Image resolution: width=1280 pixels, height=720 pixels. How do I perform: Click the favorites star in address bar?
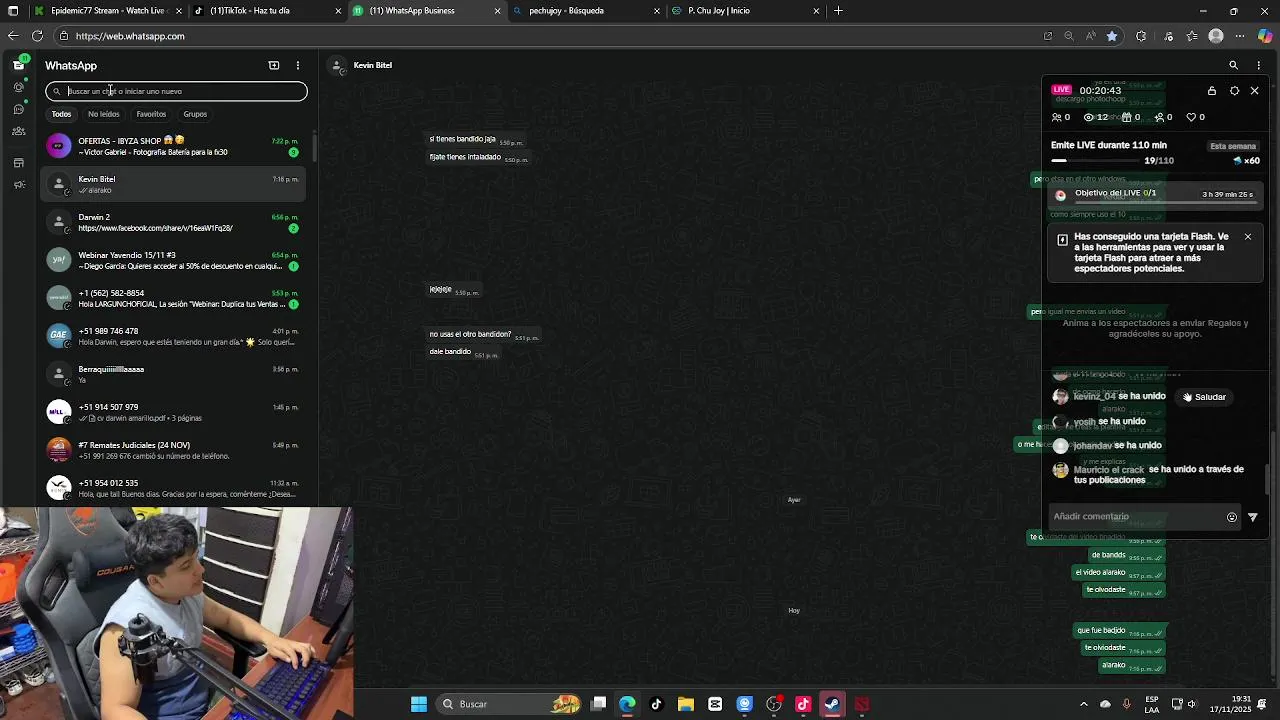point(1112,36)
